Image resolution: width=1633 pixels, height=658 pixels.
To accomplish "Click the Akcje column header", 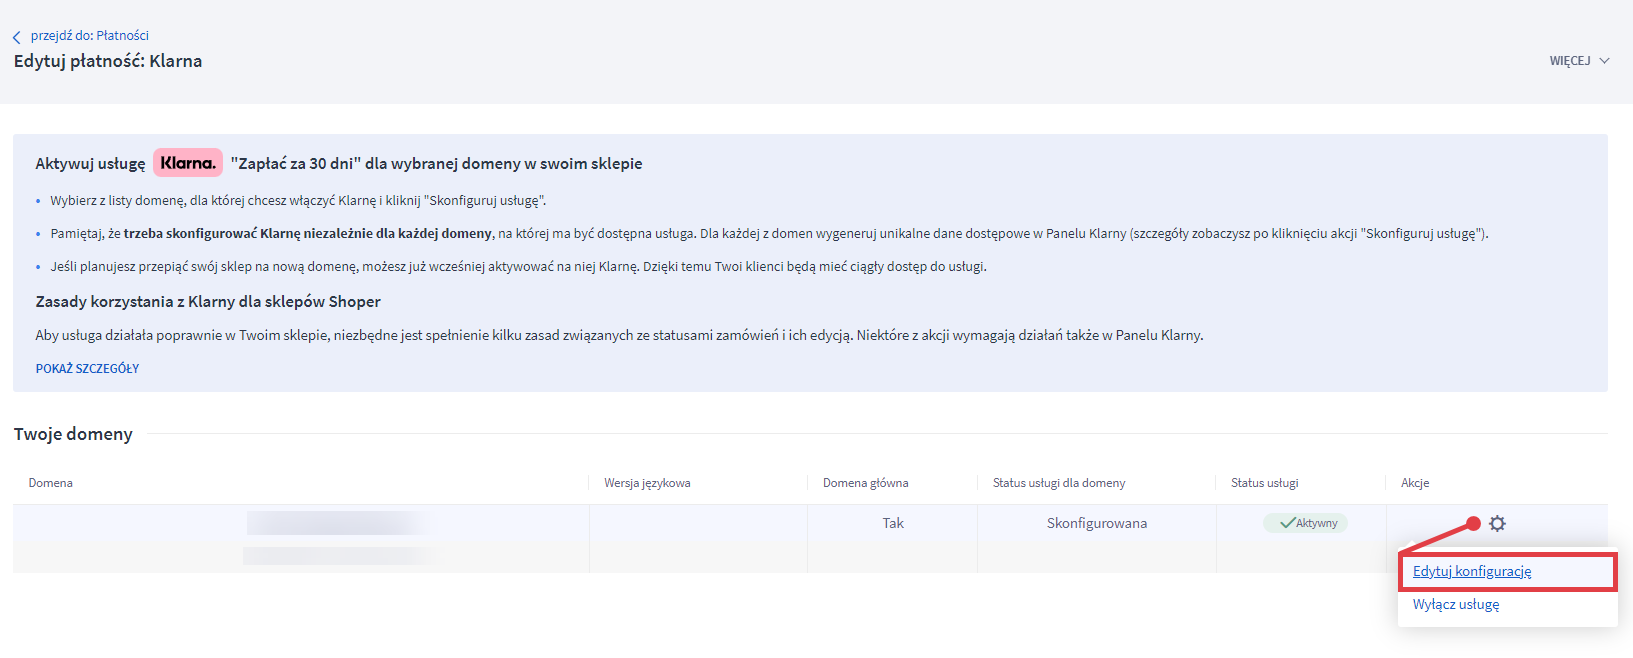I will (x=1414, y=483).
